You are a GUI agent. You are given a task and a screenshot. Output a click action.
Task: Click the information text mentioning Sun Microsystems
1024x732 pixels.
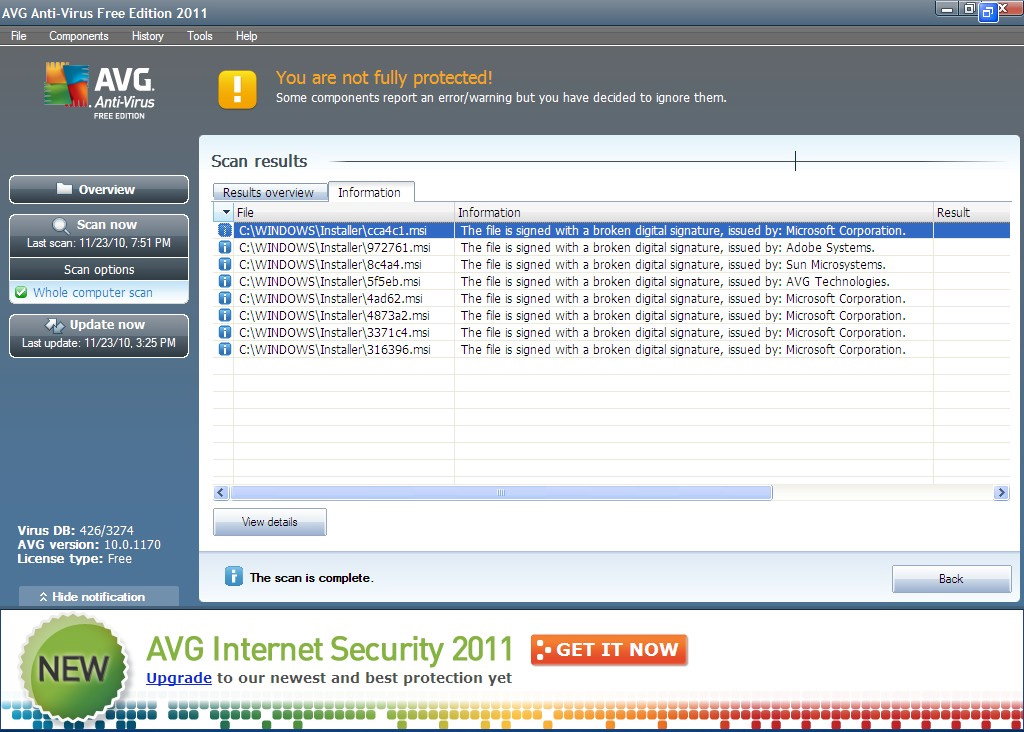673,264
